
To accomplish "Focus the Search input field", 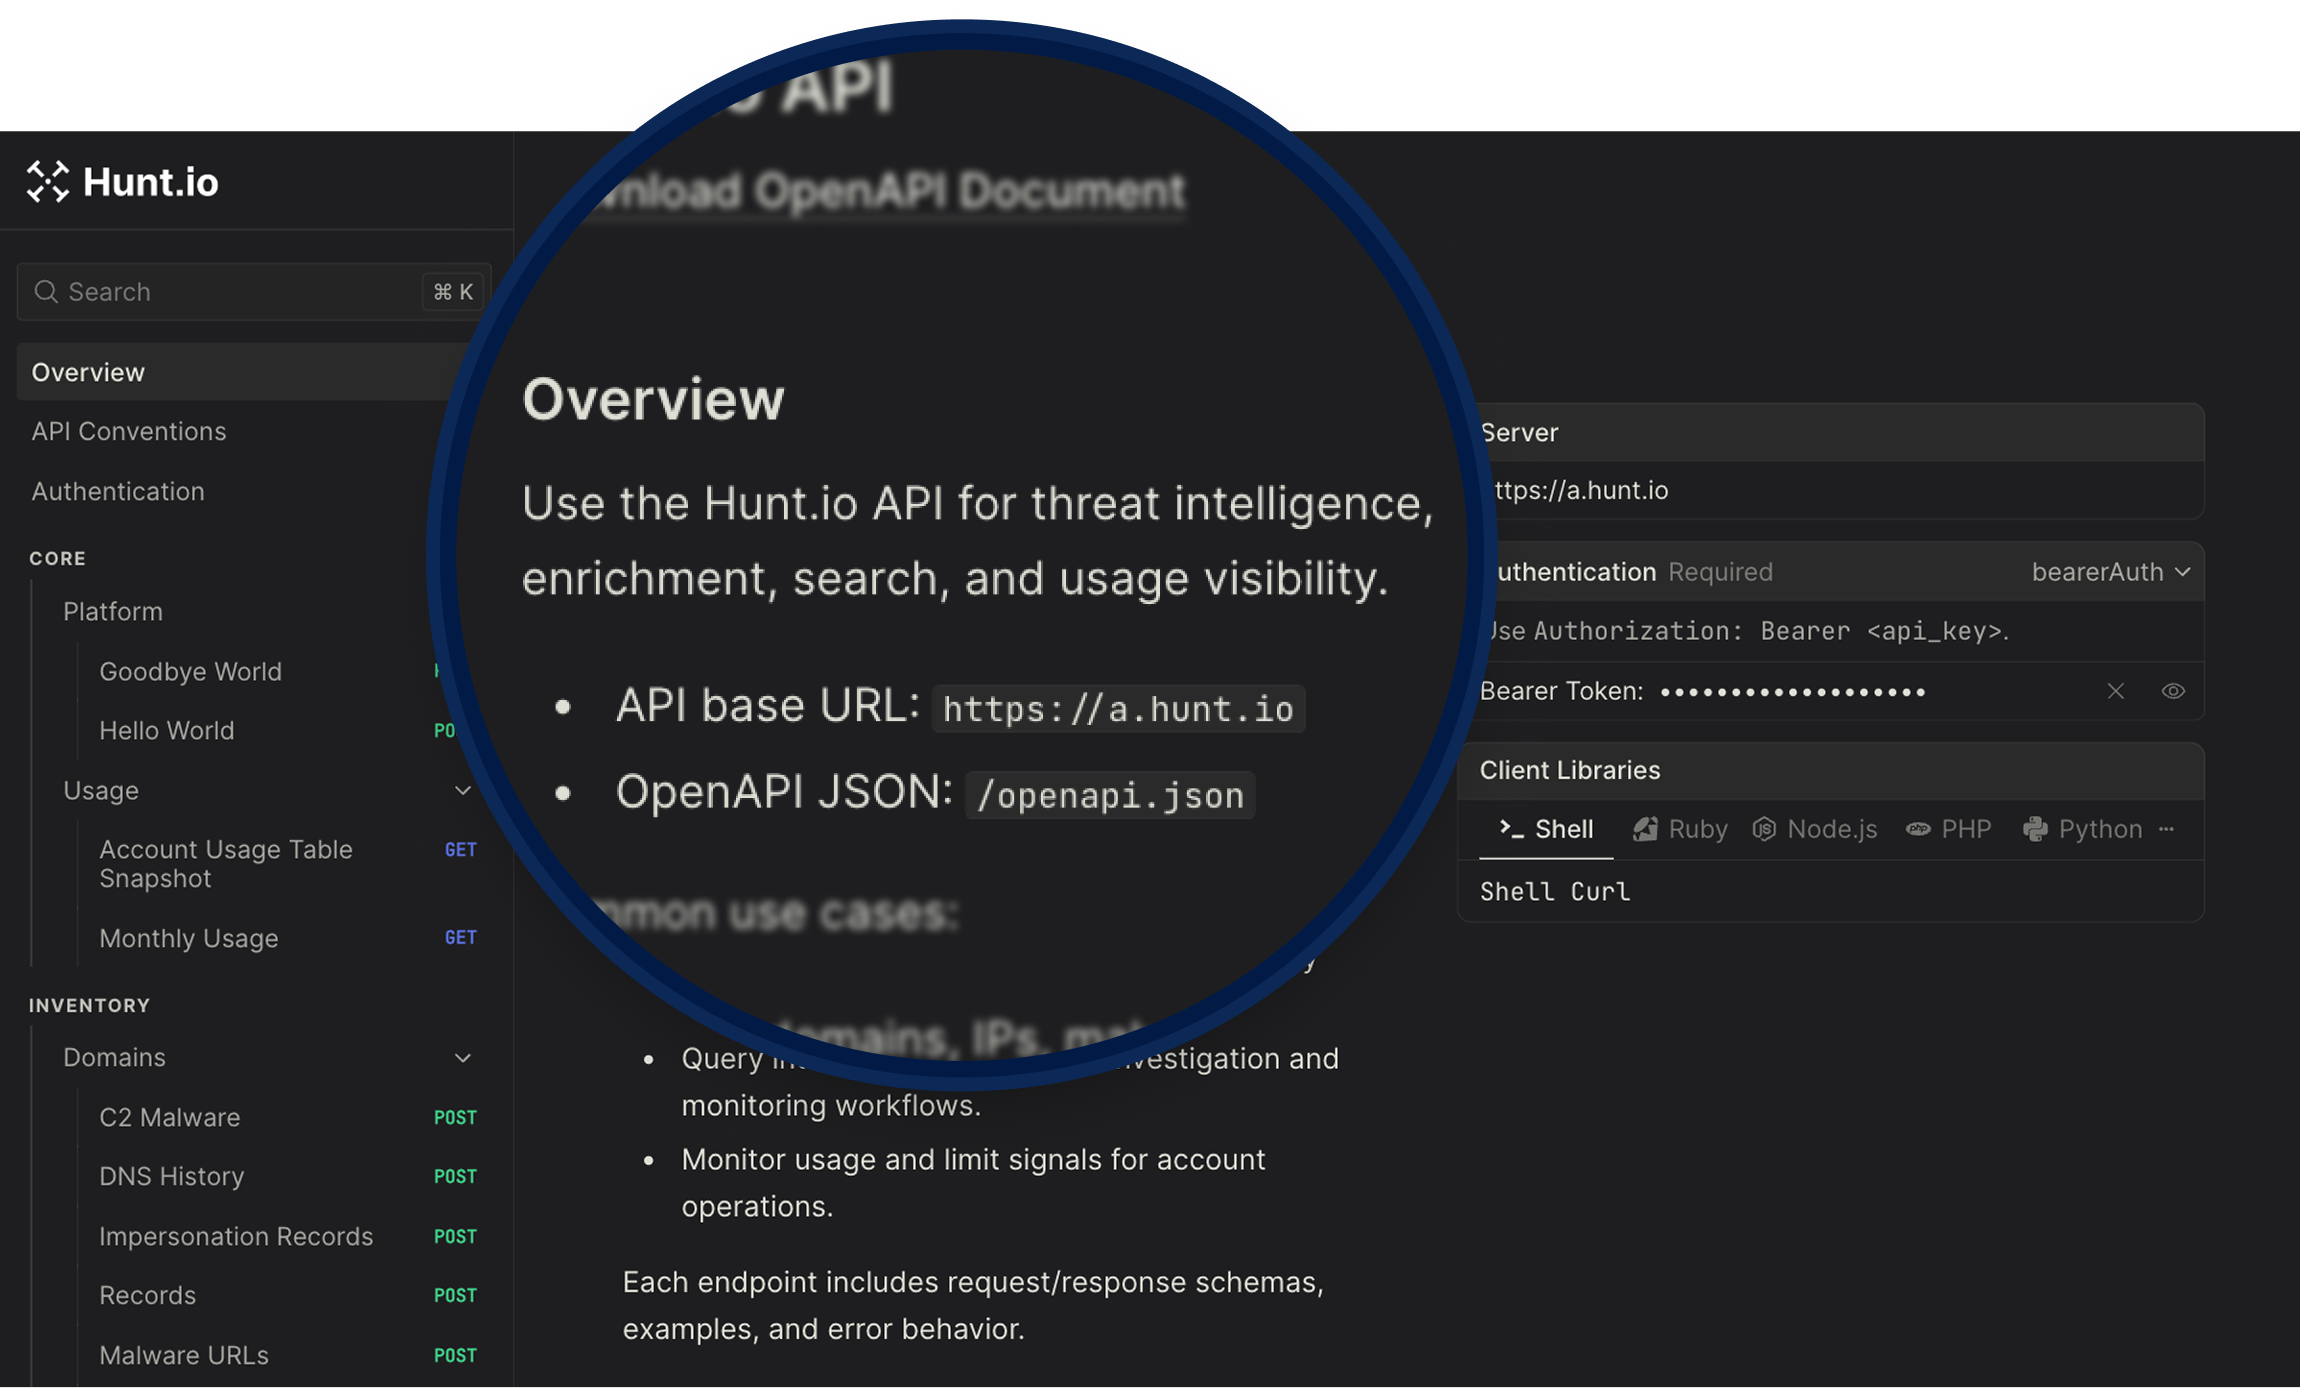I will 254,291.
